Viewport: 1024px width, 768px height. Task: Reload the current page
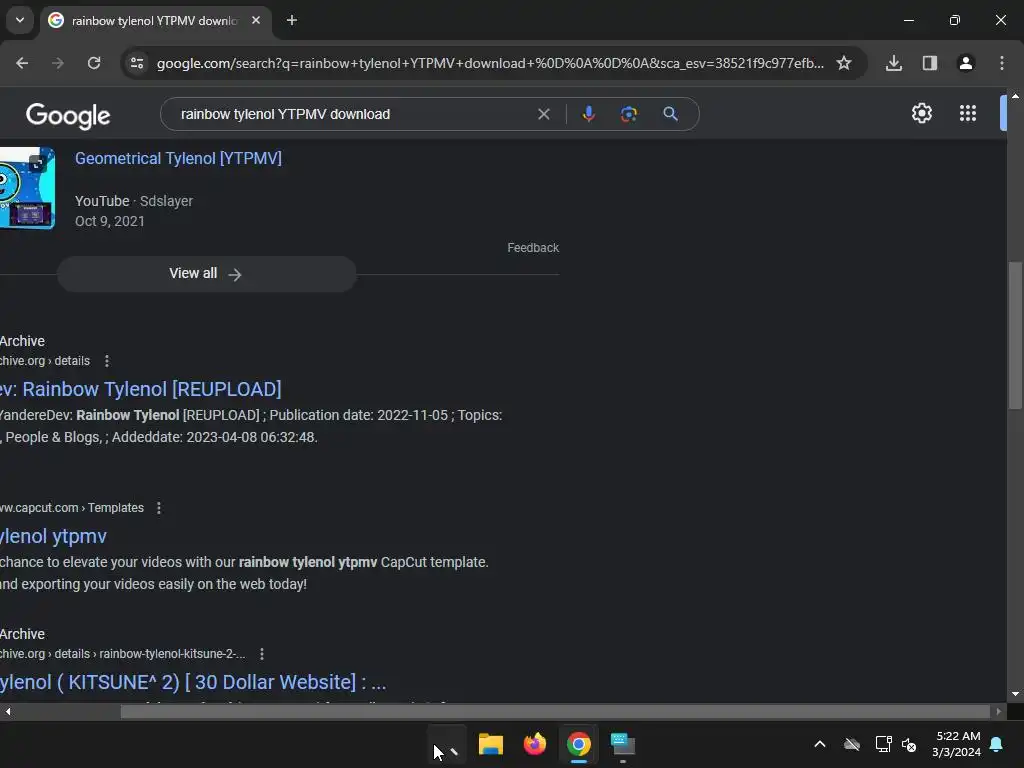coord(94,63)
